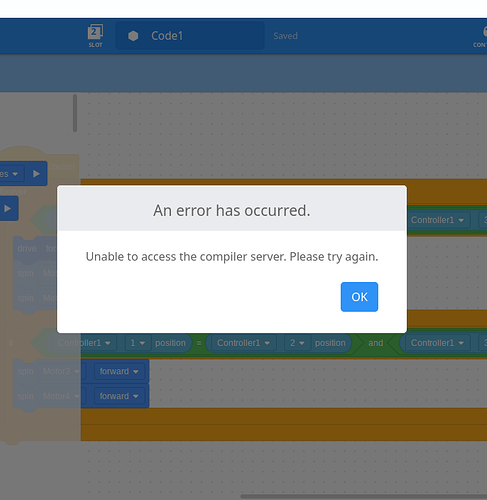
Task: Click the 'An error has occurred.' dialog header
Action: tap(232, 210)
